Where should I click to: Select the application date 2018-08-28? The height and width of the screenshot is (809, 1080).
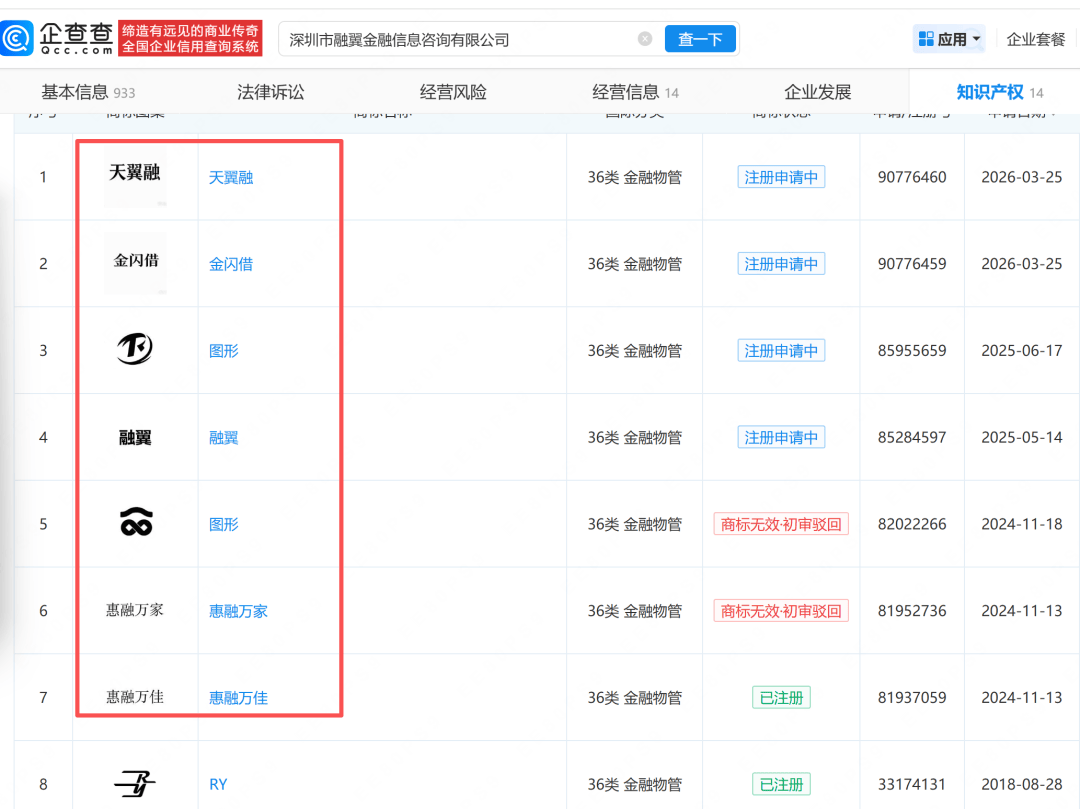point(1021,784)
